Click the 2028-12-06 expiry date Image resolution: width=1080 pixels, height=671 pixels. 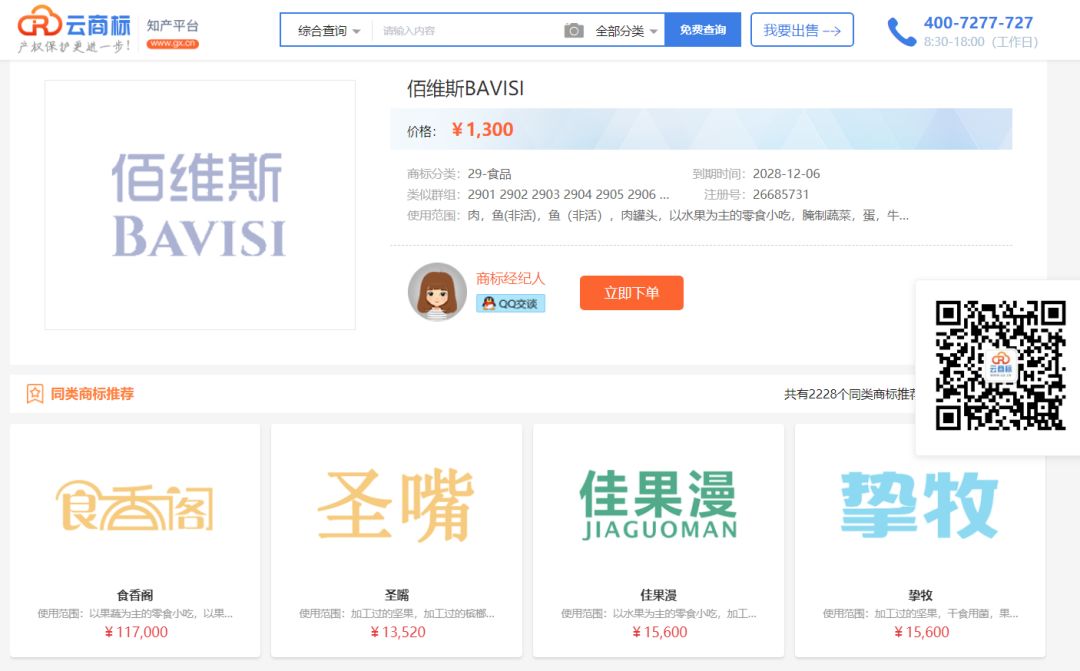click(x=787, y=174)
